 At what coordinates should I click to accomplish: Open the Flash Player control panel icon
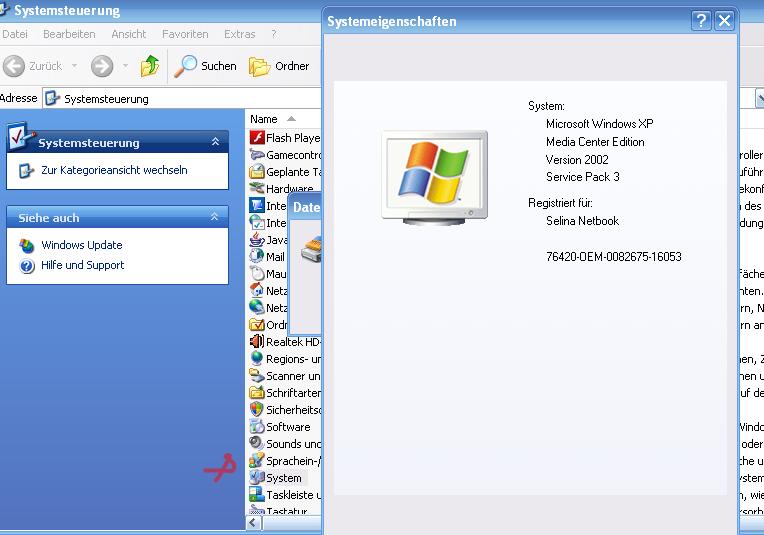257,138
